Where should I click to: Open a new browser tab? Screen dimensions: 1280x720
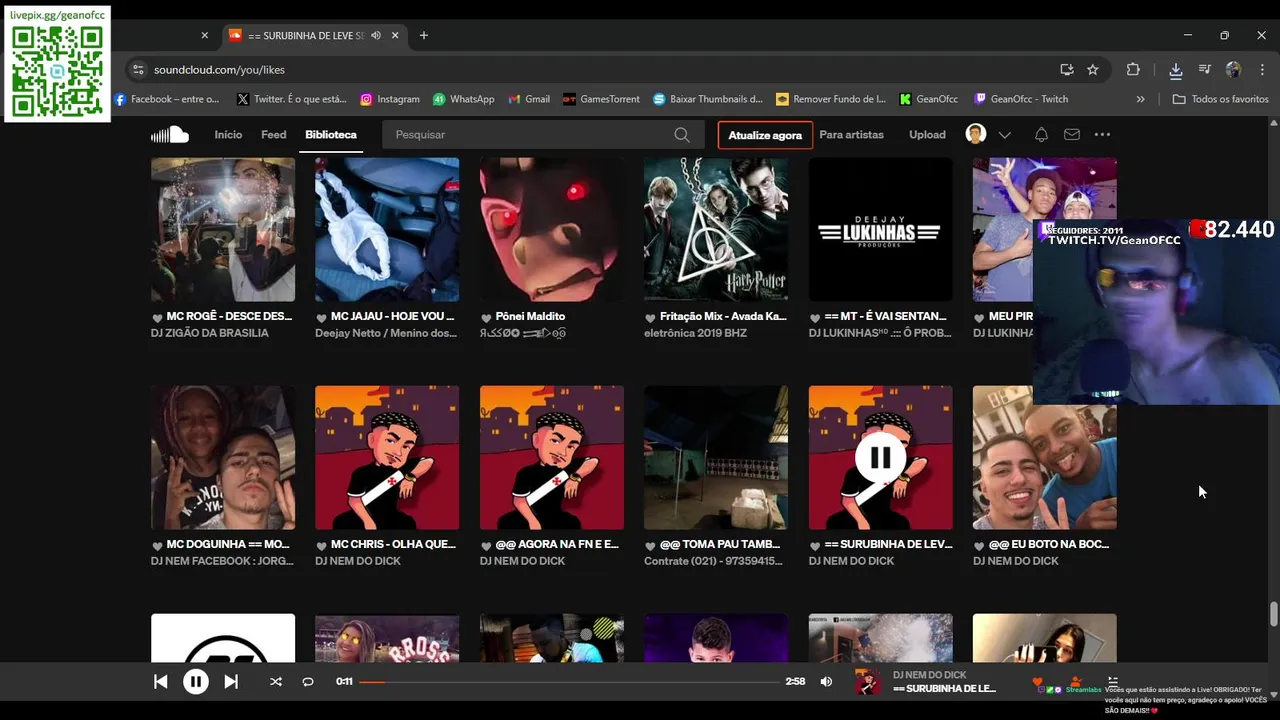tap(424, 35)
